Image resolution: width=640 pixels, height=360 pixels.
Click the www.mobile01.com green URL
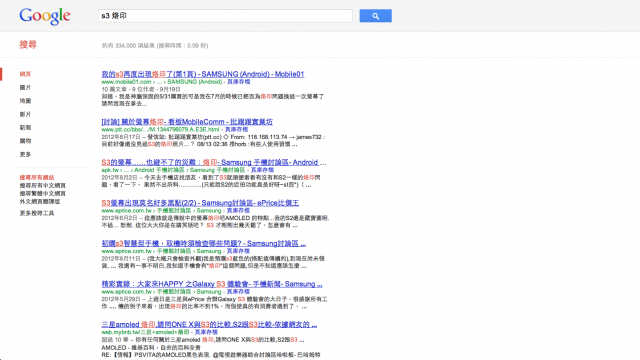click(x=126, y=82)
